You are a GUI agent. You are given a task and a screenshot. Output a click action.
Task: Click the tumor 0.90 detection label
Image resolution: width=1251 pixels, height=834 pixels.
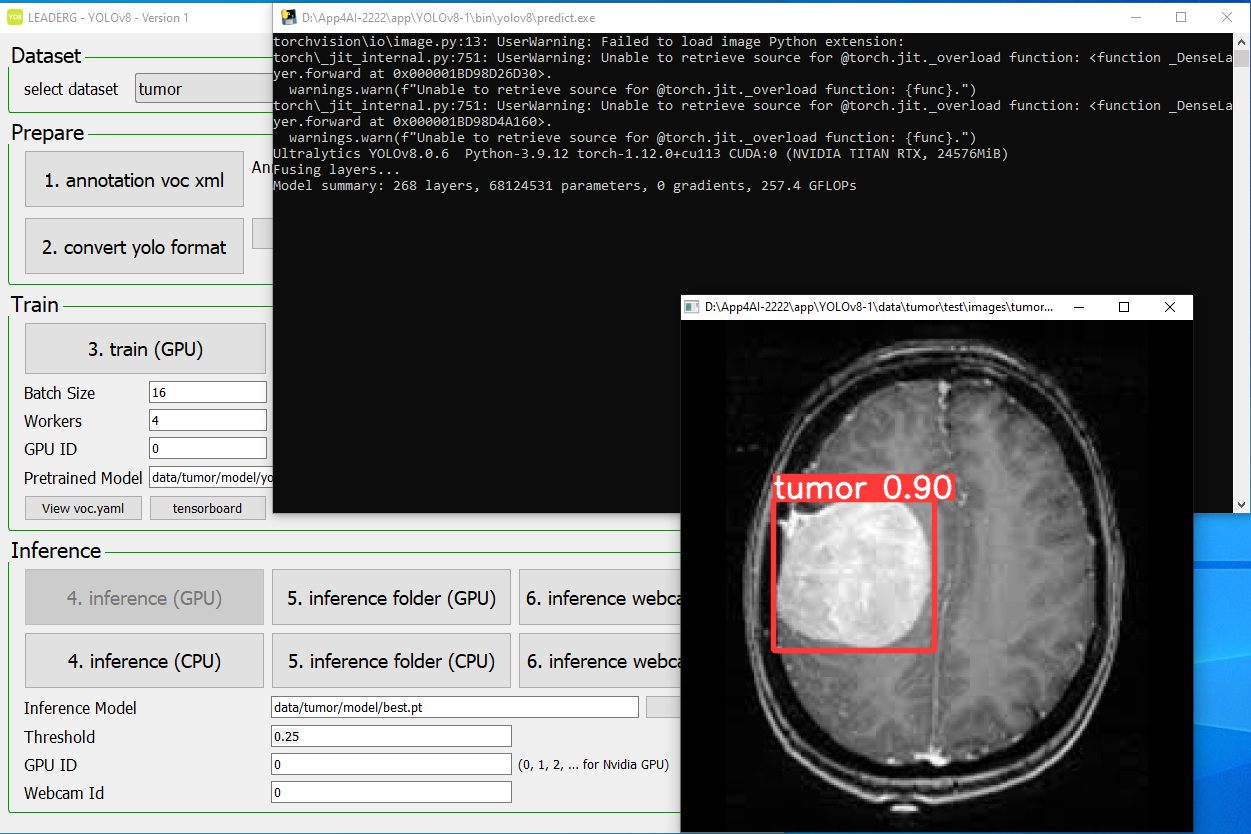tap(864, 487)
